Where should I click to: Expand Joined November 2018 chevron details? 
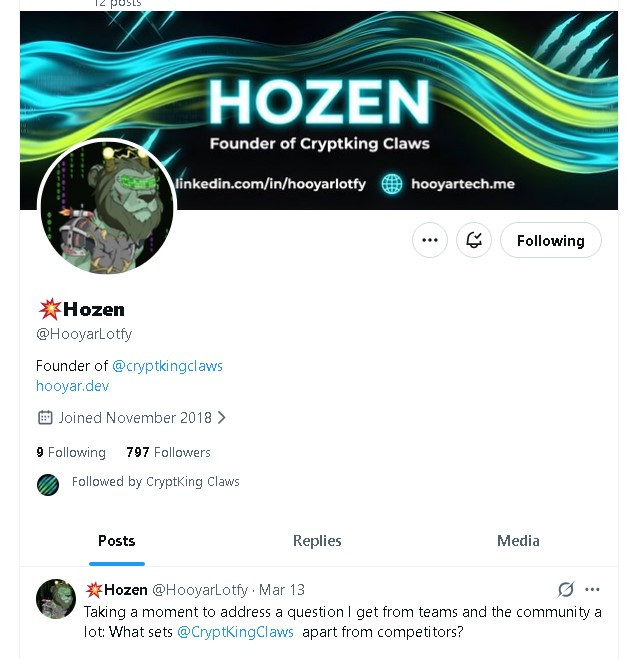[x=222, y=418]
